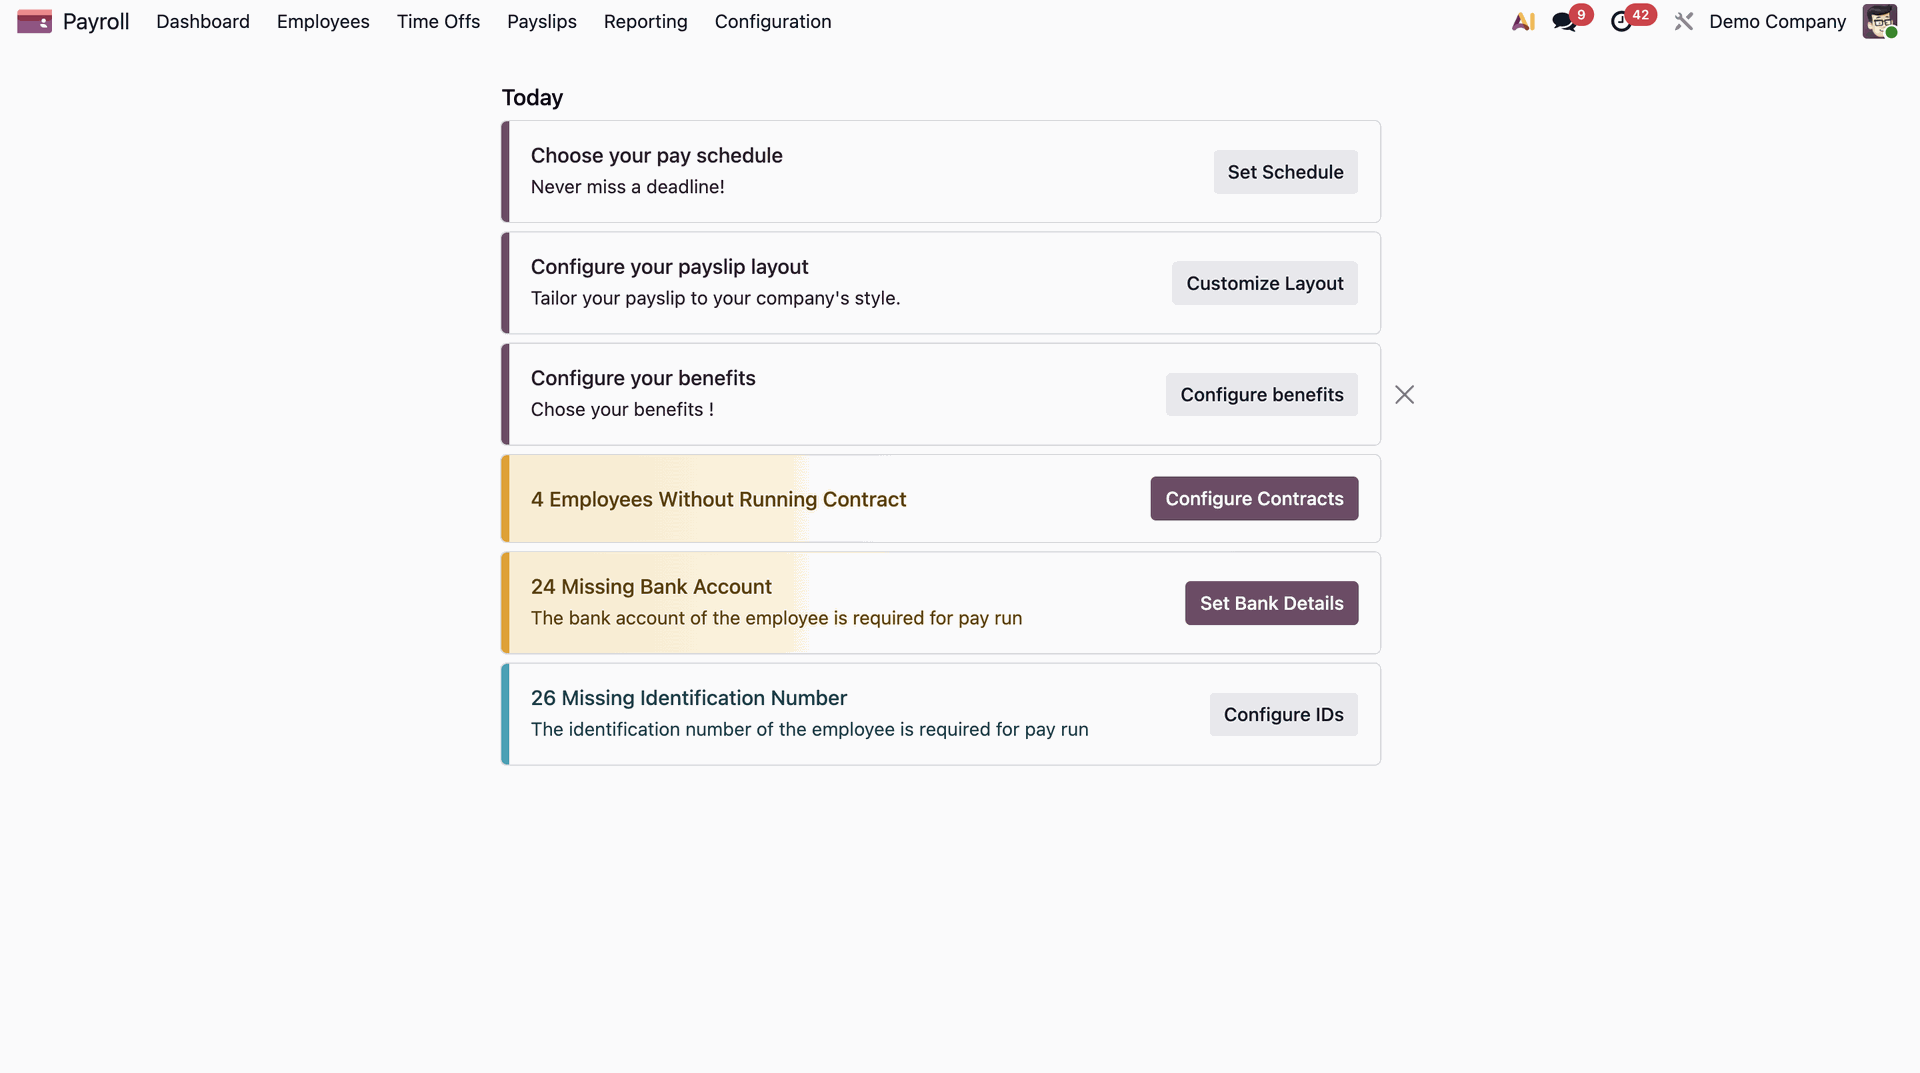Expand the Reporting menu
This screenshot has width=1920, height=1073.
[646, 21]
